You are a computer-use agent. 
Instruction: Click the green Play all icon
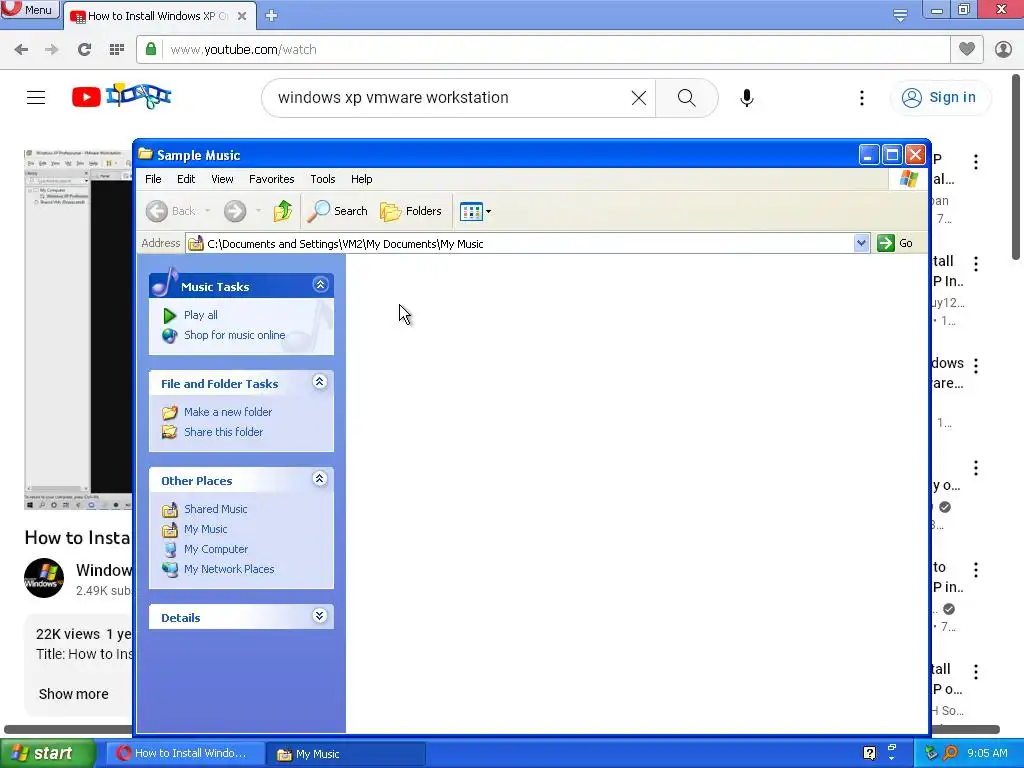coord(170,315)
